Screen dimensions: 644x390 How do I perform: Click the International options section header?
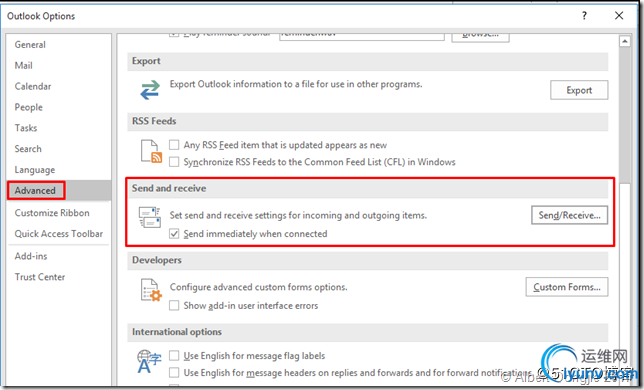tap(368, 332)
